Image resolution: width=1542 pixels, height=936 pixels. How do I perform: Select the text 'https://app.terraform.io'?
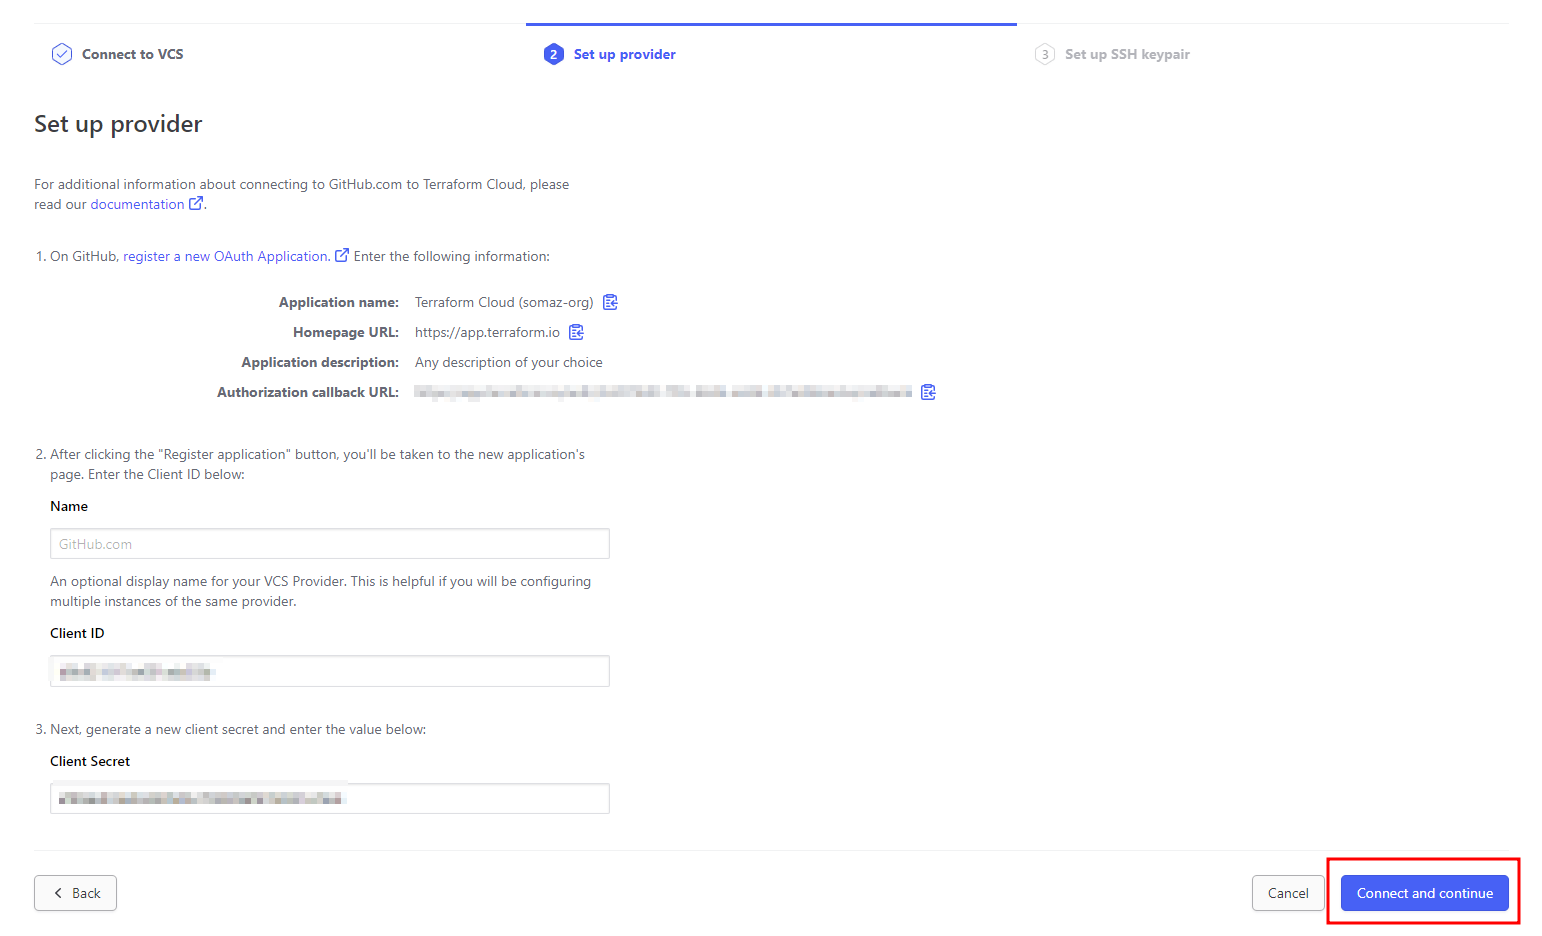coord(487,332)
